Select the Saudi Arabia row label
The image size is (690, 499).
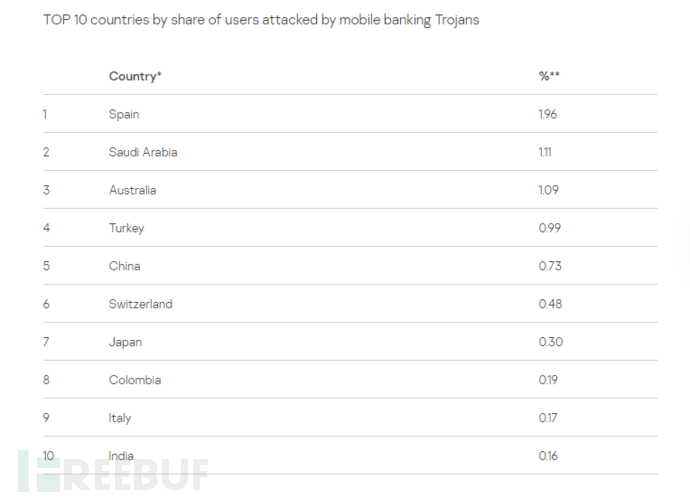(143, 152)
